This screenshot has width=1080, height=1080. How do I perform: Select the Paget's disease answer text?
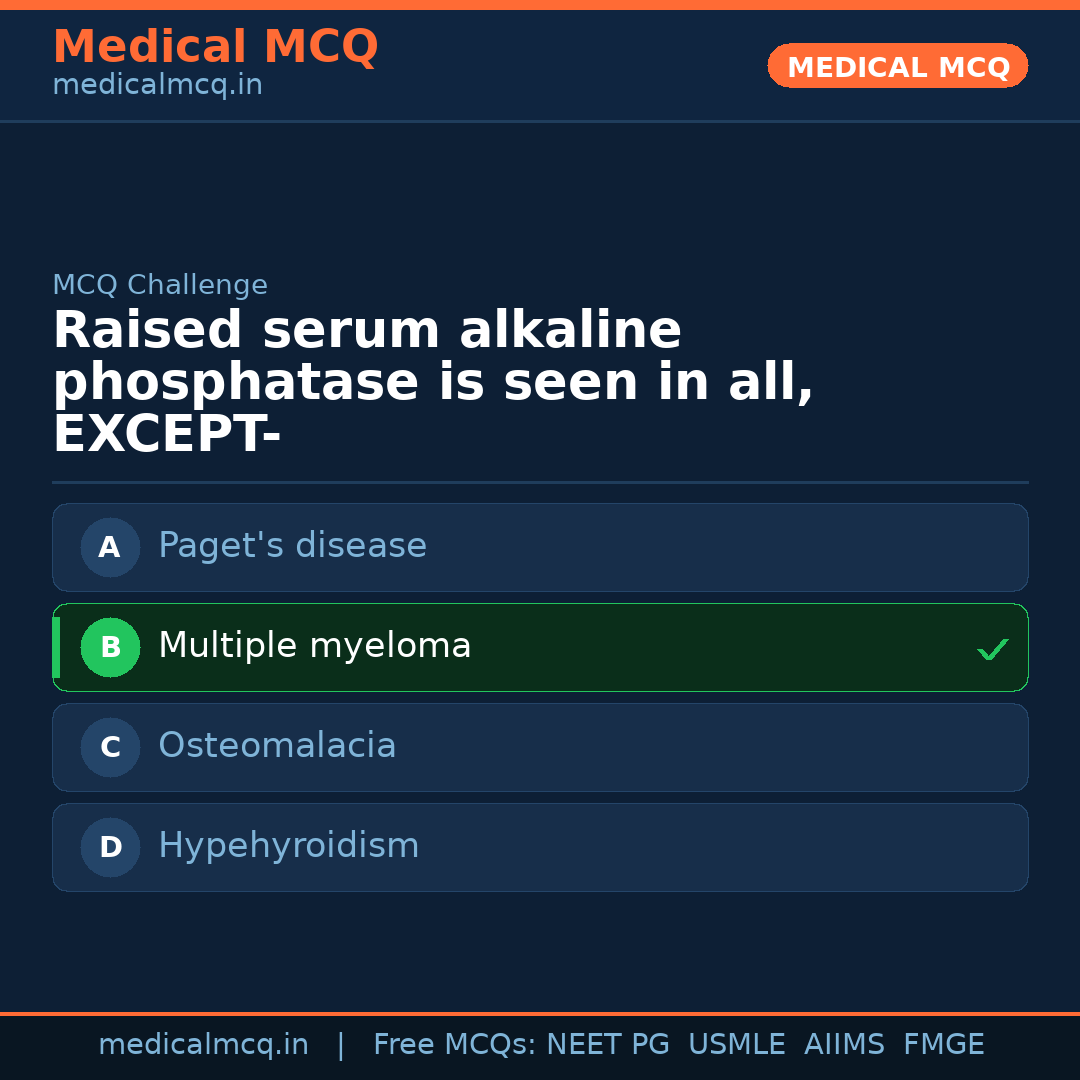point(292,546)
